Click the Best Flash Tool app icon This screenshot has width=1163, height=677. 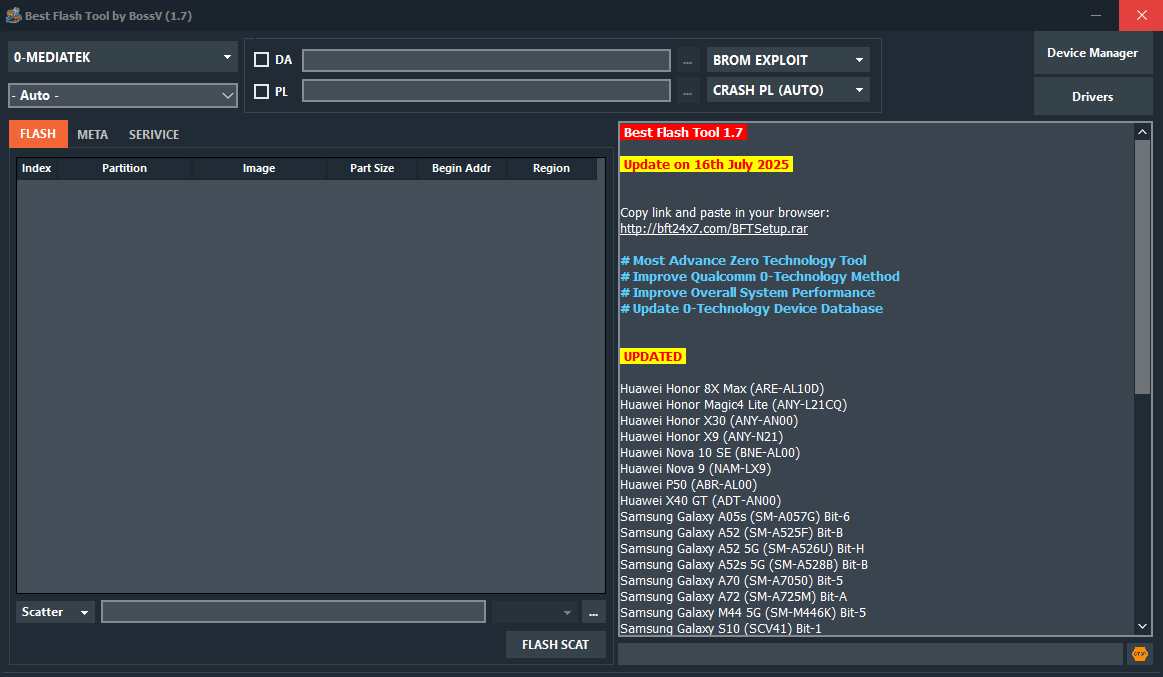13,15
